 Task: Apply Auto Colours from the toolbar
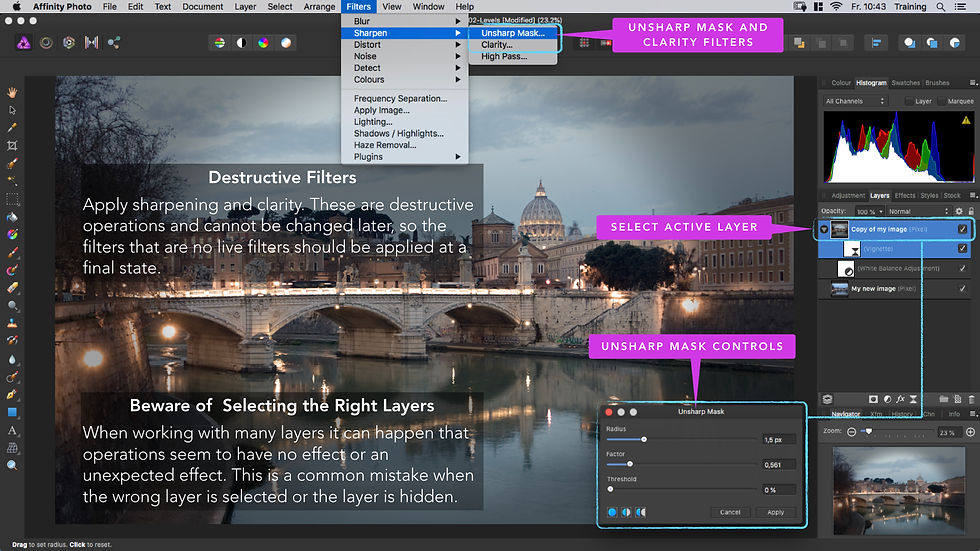click(x=263, y=42)
